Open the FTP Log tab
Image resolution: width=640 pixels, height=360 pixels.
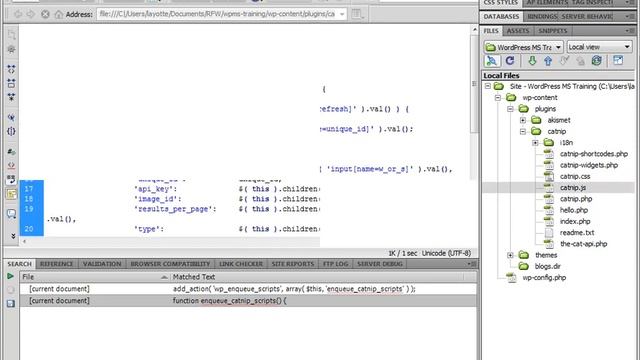[x=336, y=264]
